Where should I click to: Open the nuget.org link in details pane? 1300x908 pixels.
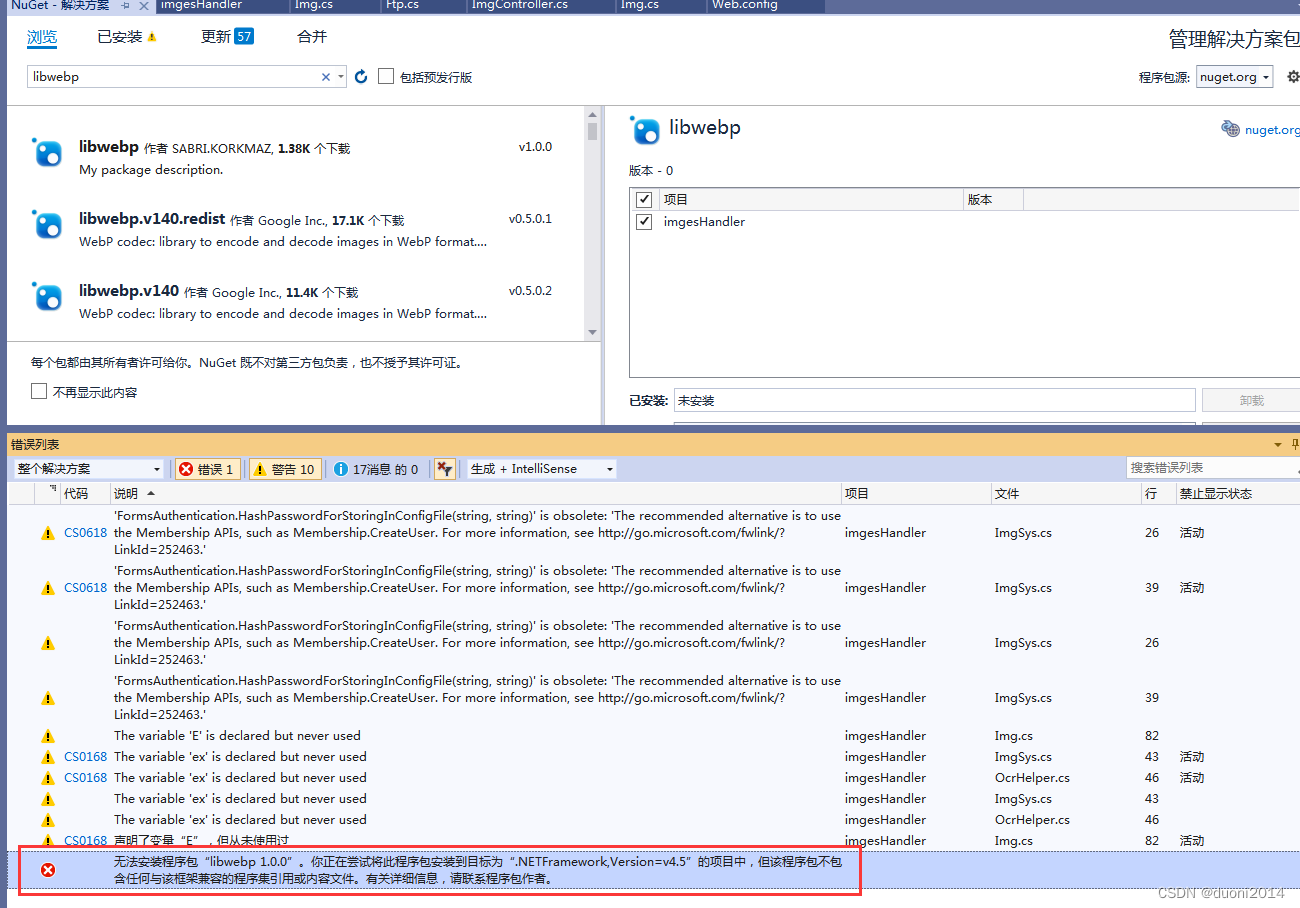point(1272,130)
